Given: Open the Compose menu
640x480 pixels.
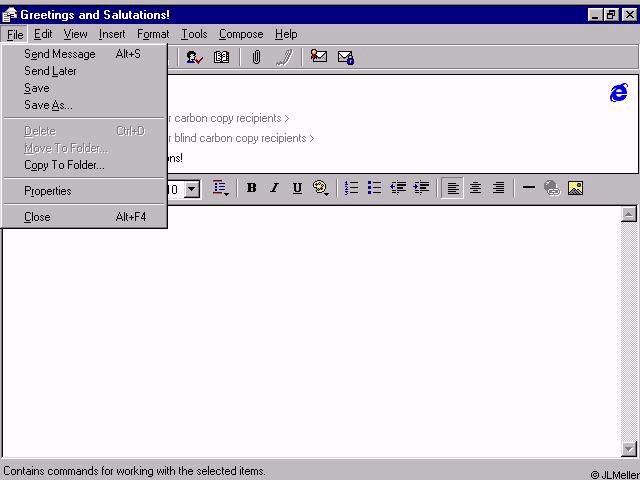Looking at the screenshot, I should click(241, 34).
